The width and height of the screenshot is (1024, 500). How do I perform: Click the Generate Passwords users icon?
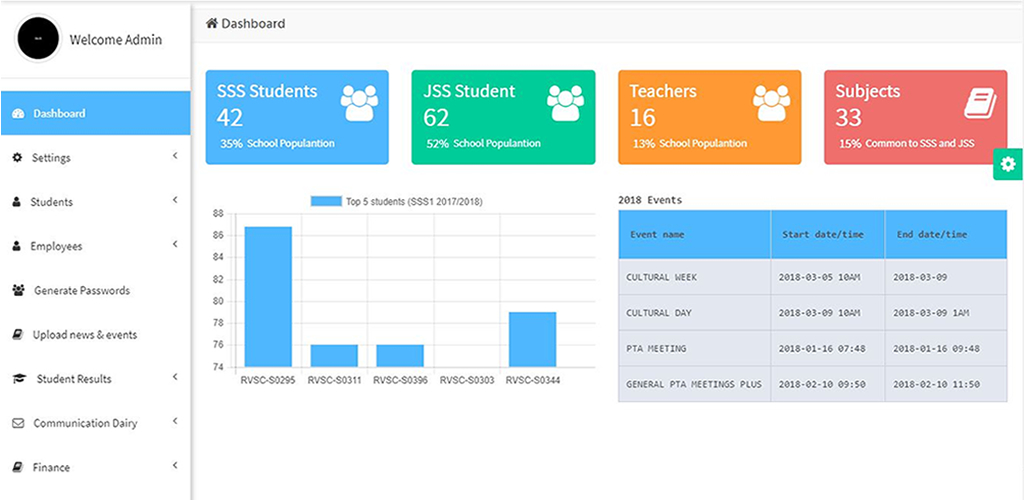tap(18, 291)
